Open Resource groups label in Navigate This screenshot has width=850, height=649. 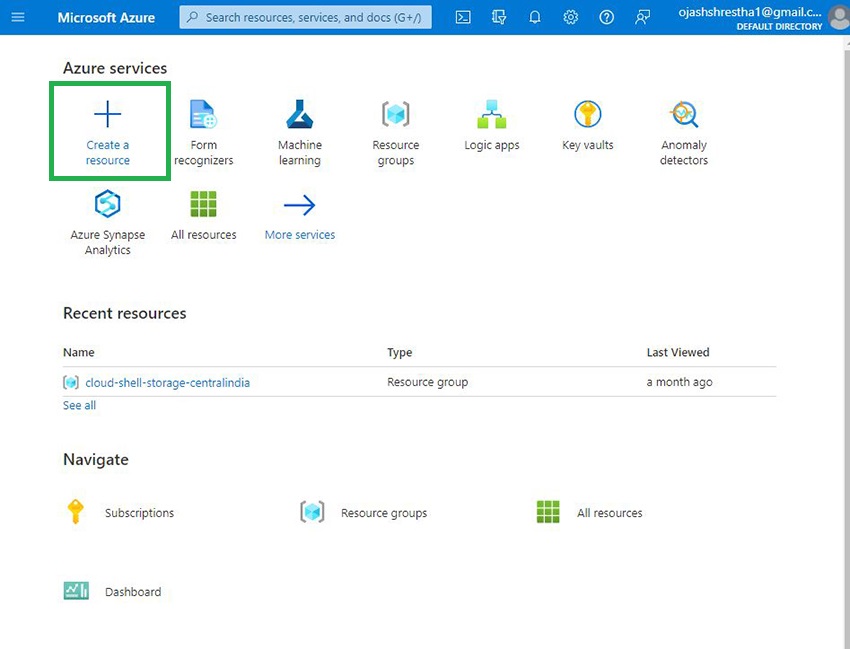pyautogui.click(x=384, y=513)
